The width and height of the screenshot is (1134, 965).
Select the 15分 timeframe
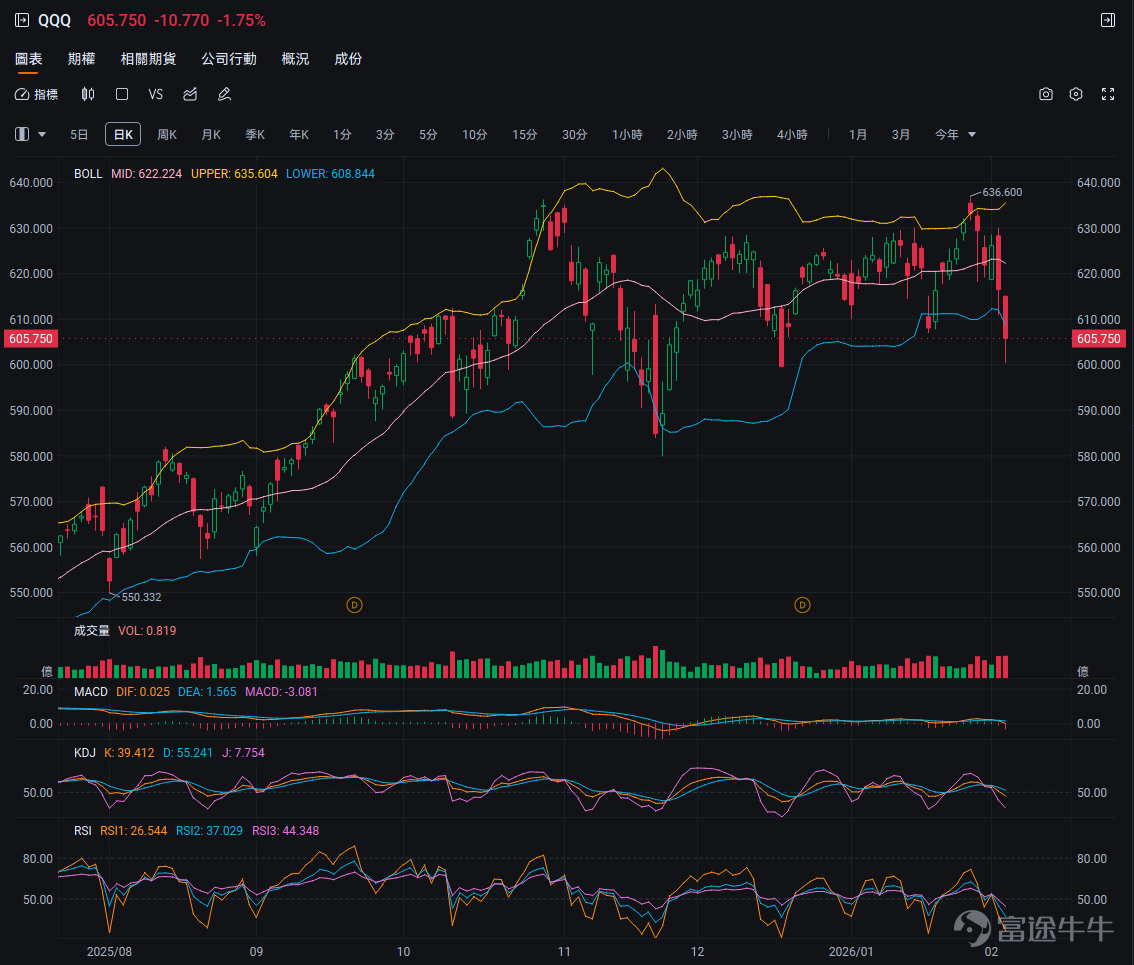pyautogui.click(x=525, y=135)
